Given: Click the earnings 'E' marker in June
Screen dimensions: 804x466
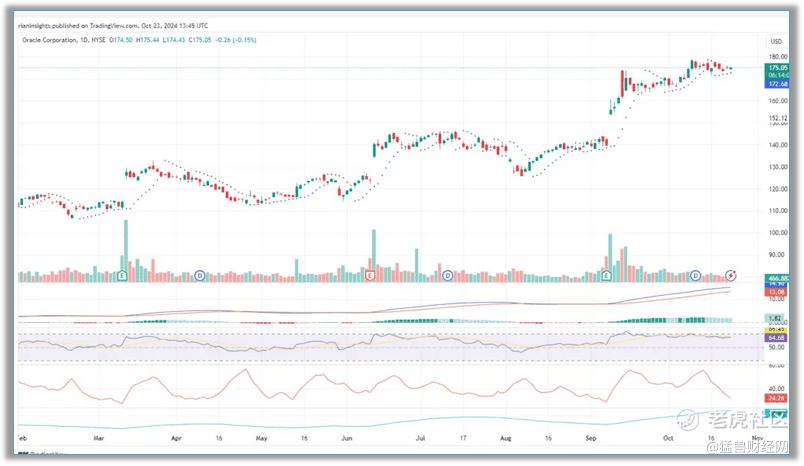Looking at the screenshot, I should tap(370, 276).
